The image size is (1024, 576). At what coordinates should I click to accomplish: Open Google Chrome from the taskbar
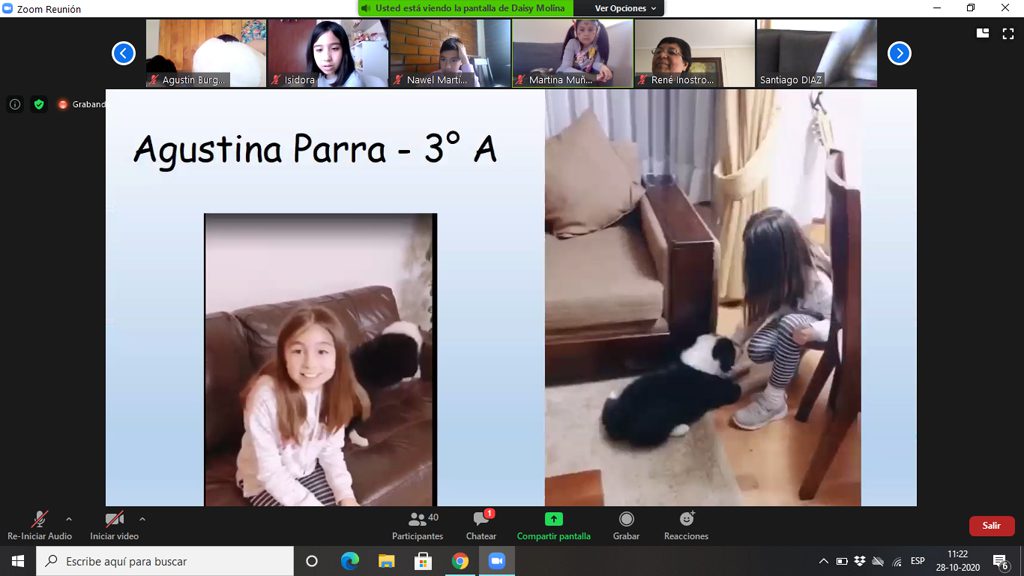[x=459, y=562]
